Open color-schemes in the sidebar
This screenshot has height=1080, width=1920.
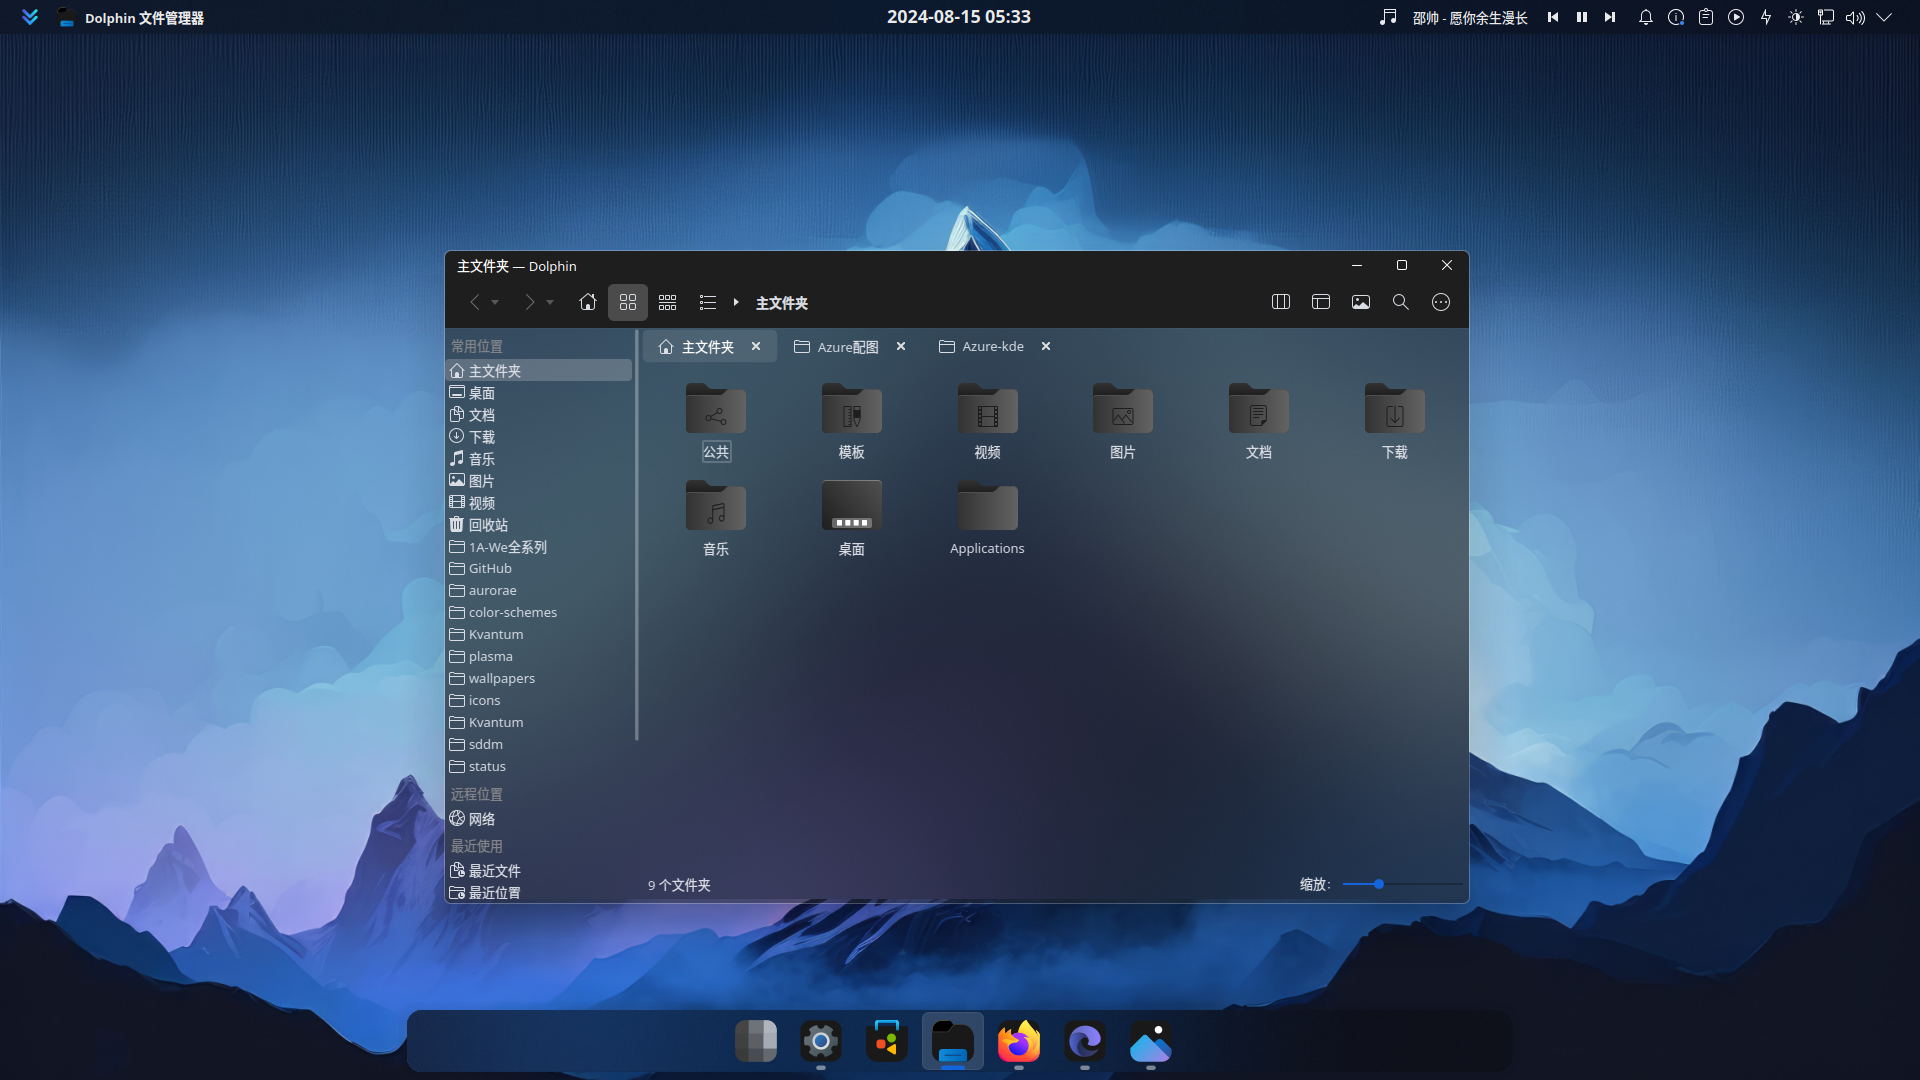(539, 613)
